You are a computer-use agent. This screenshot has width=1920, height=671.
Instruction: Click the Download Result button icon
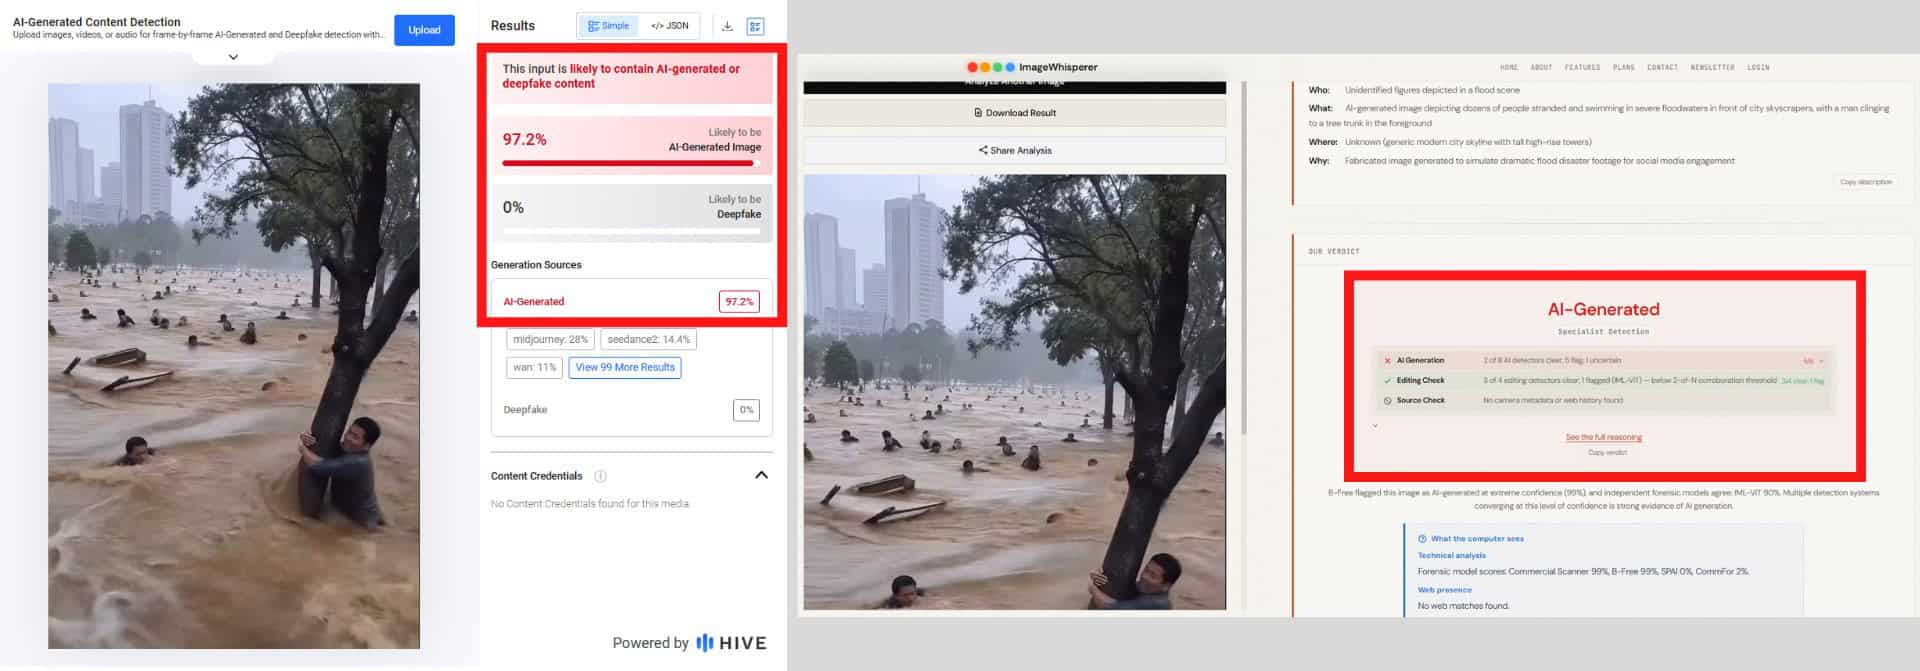click(x=978, y=113)
